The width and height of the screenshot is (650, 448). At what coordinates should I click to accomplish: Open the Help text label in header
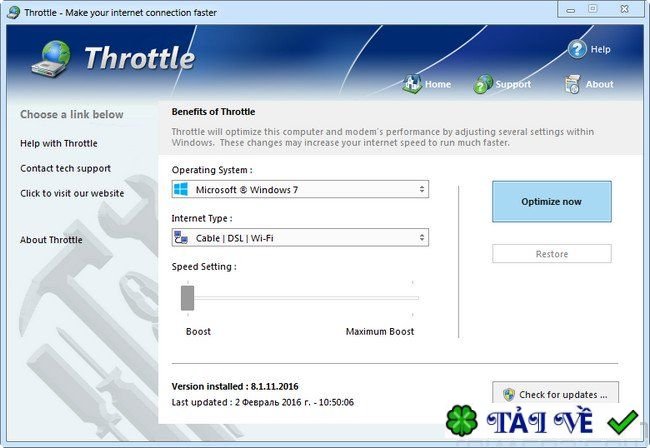click(600, 49)
